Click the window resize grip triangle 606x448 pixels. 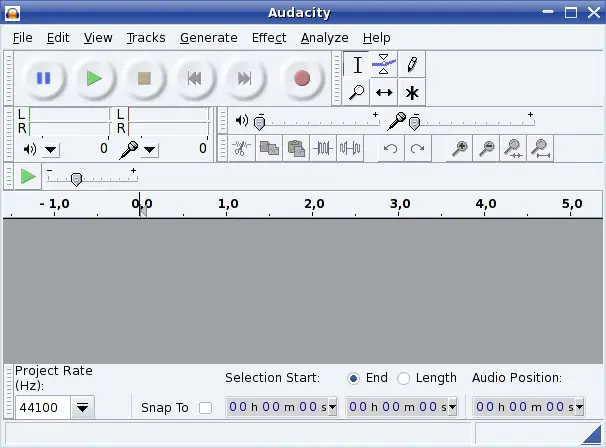point(592,435)
